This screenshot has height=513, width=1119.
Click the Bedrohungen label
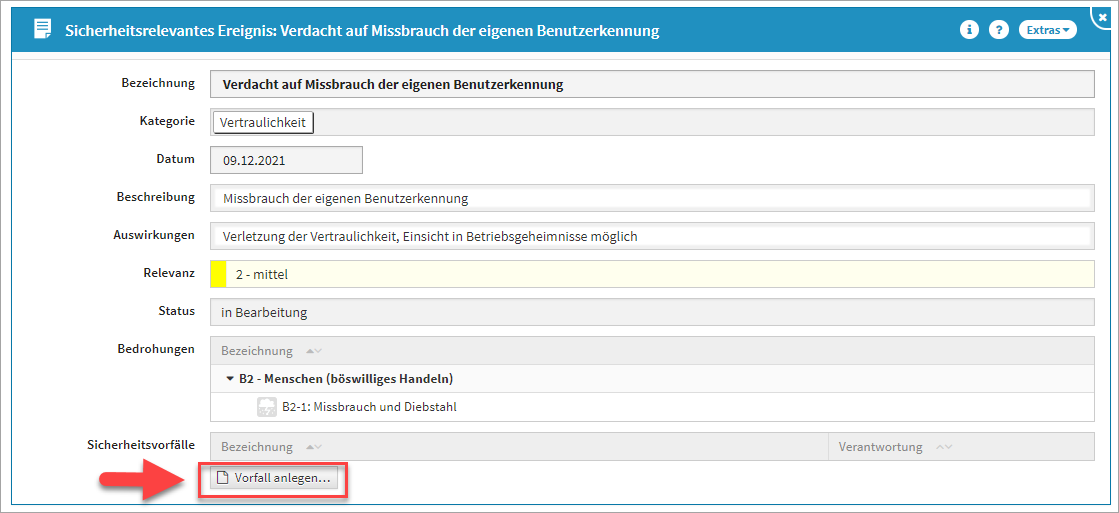[x=156, y=350]
